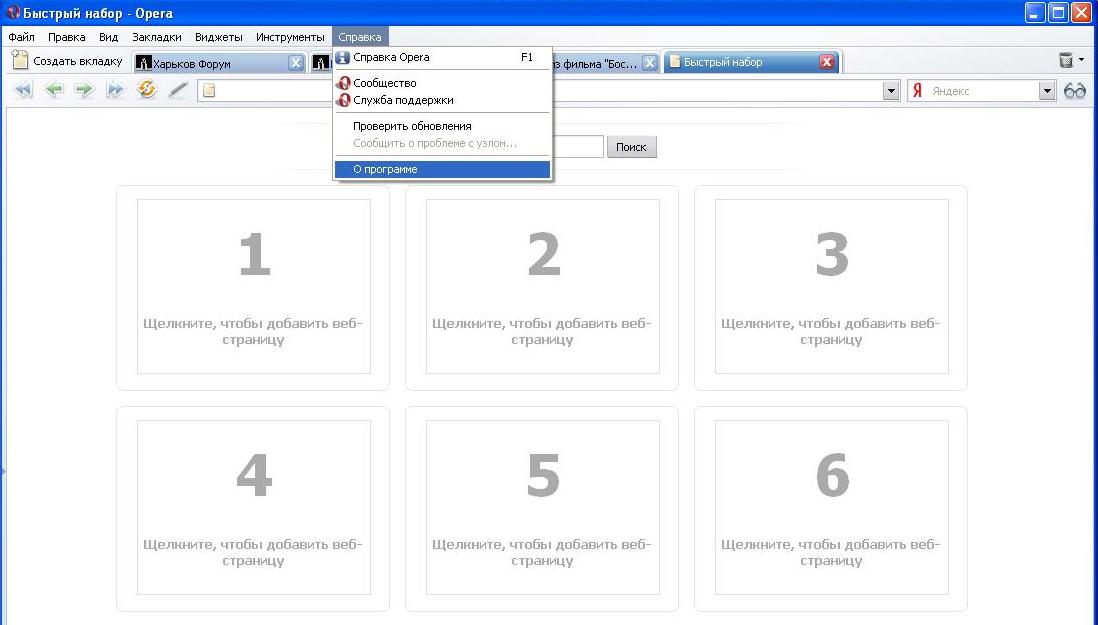Go forward with the green right arrow
This screenshot has height=625, width=1098.
tap(84, 90)
